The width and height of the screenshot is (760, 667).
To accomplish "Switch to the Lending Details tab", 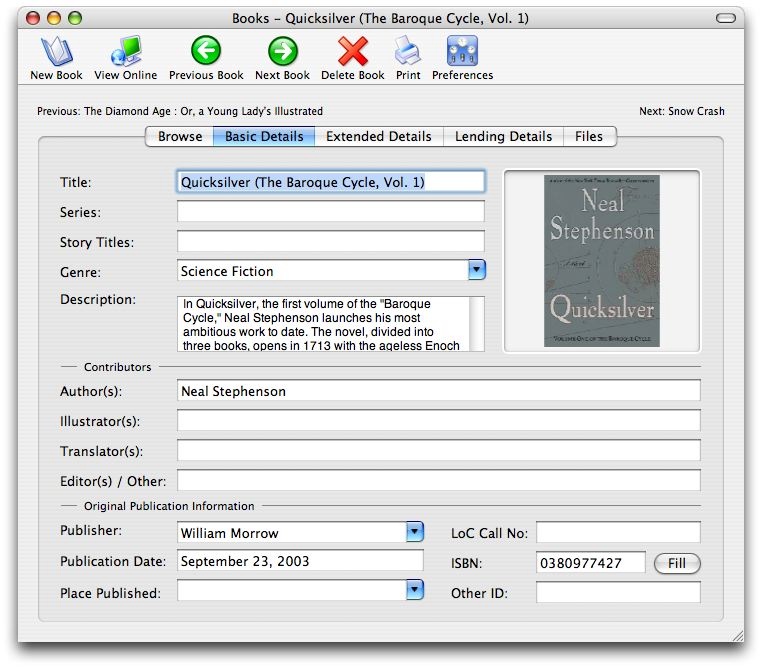I will 503,136.
